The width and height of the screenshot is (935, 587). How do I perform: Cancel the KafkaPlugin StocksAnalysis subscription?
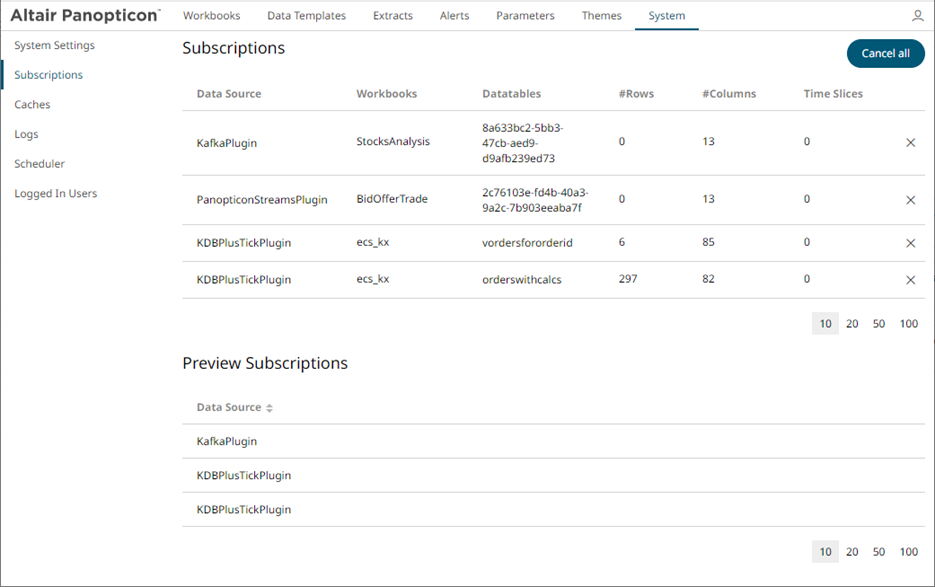(x=910, y=143)
